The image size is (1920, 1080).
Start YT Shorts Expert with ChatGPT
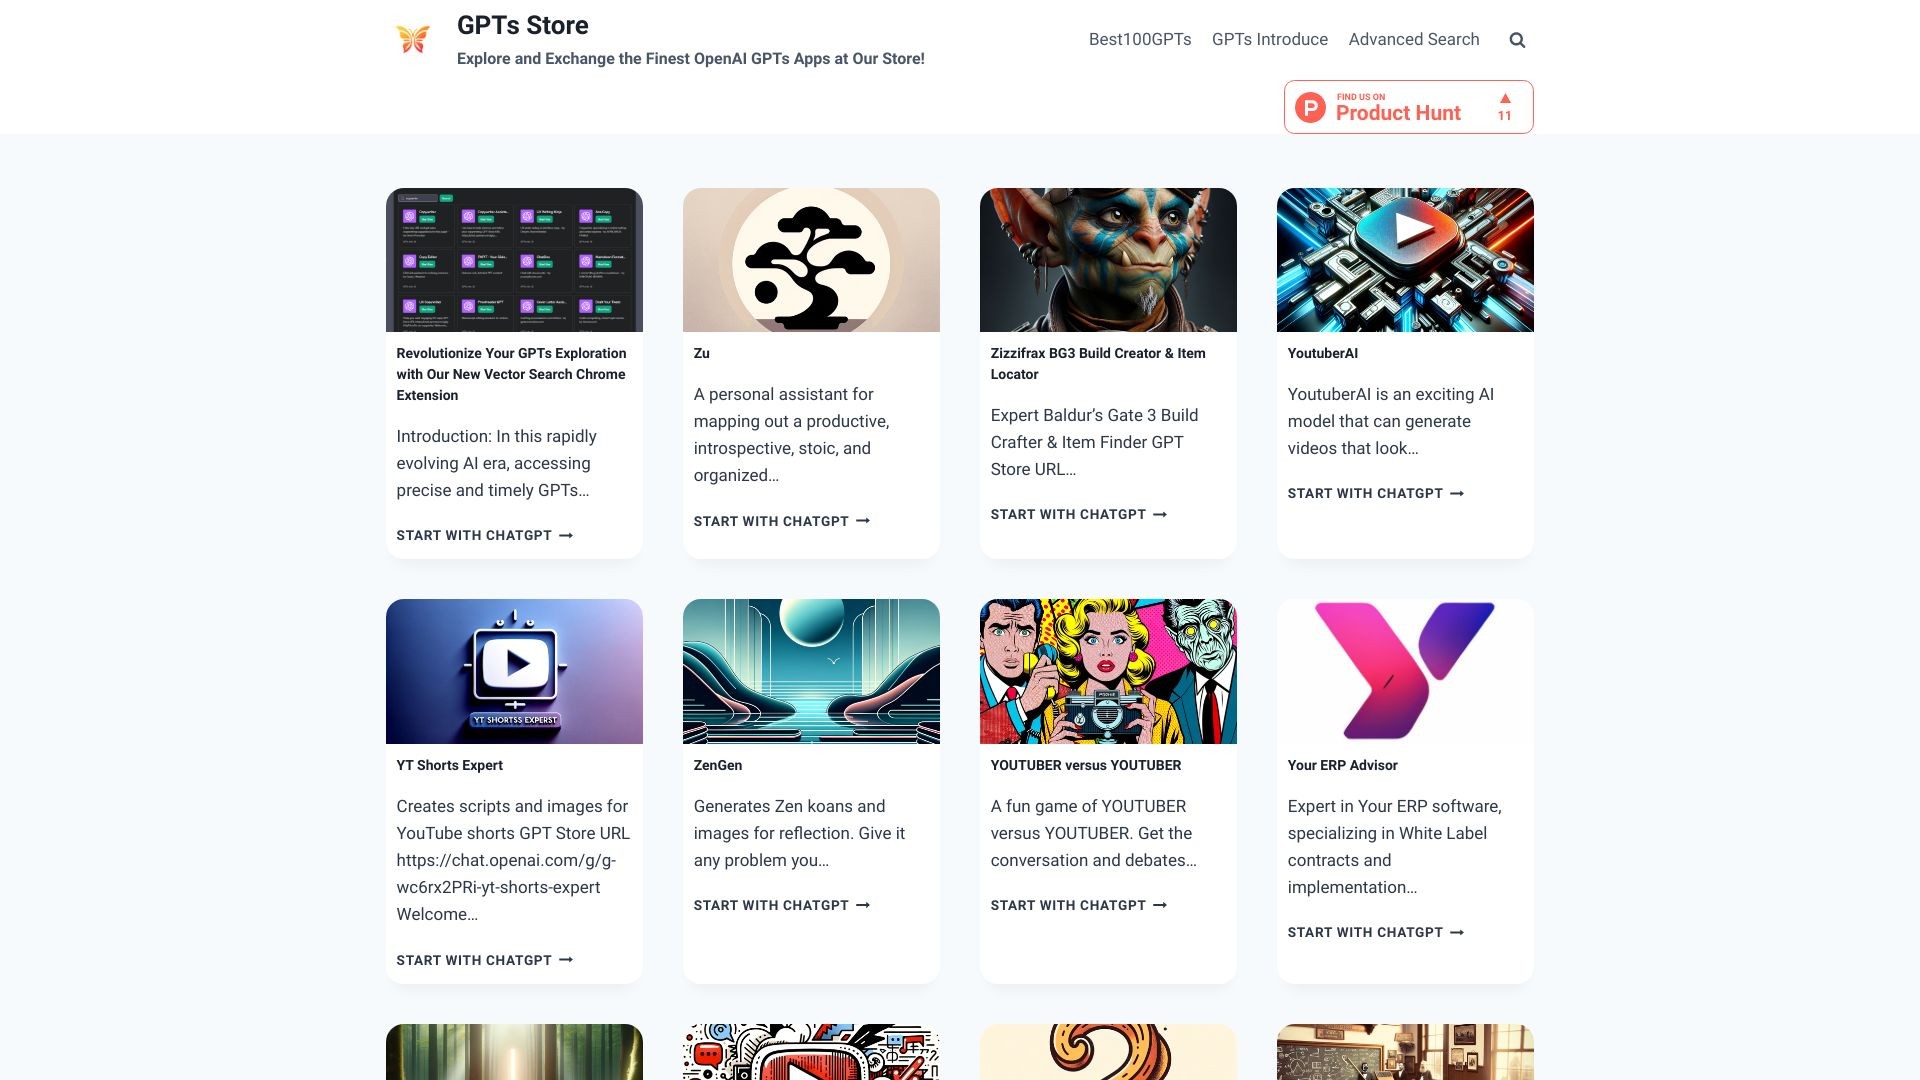[475, 960]
